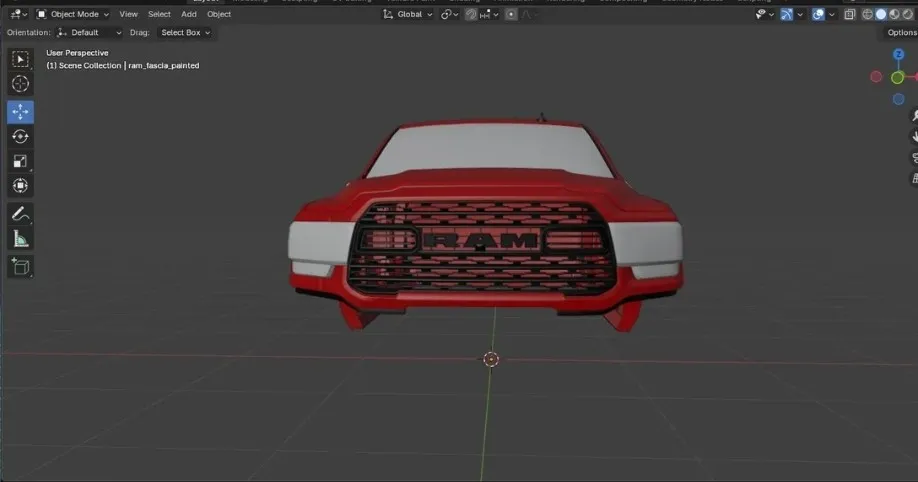Open object visibility and selectability dropdown
The height and width of the screenshot is (482, 918).
tap(764, 14)
